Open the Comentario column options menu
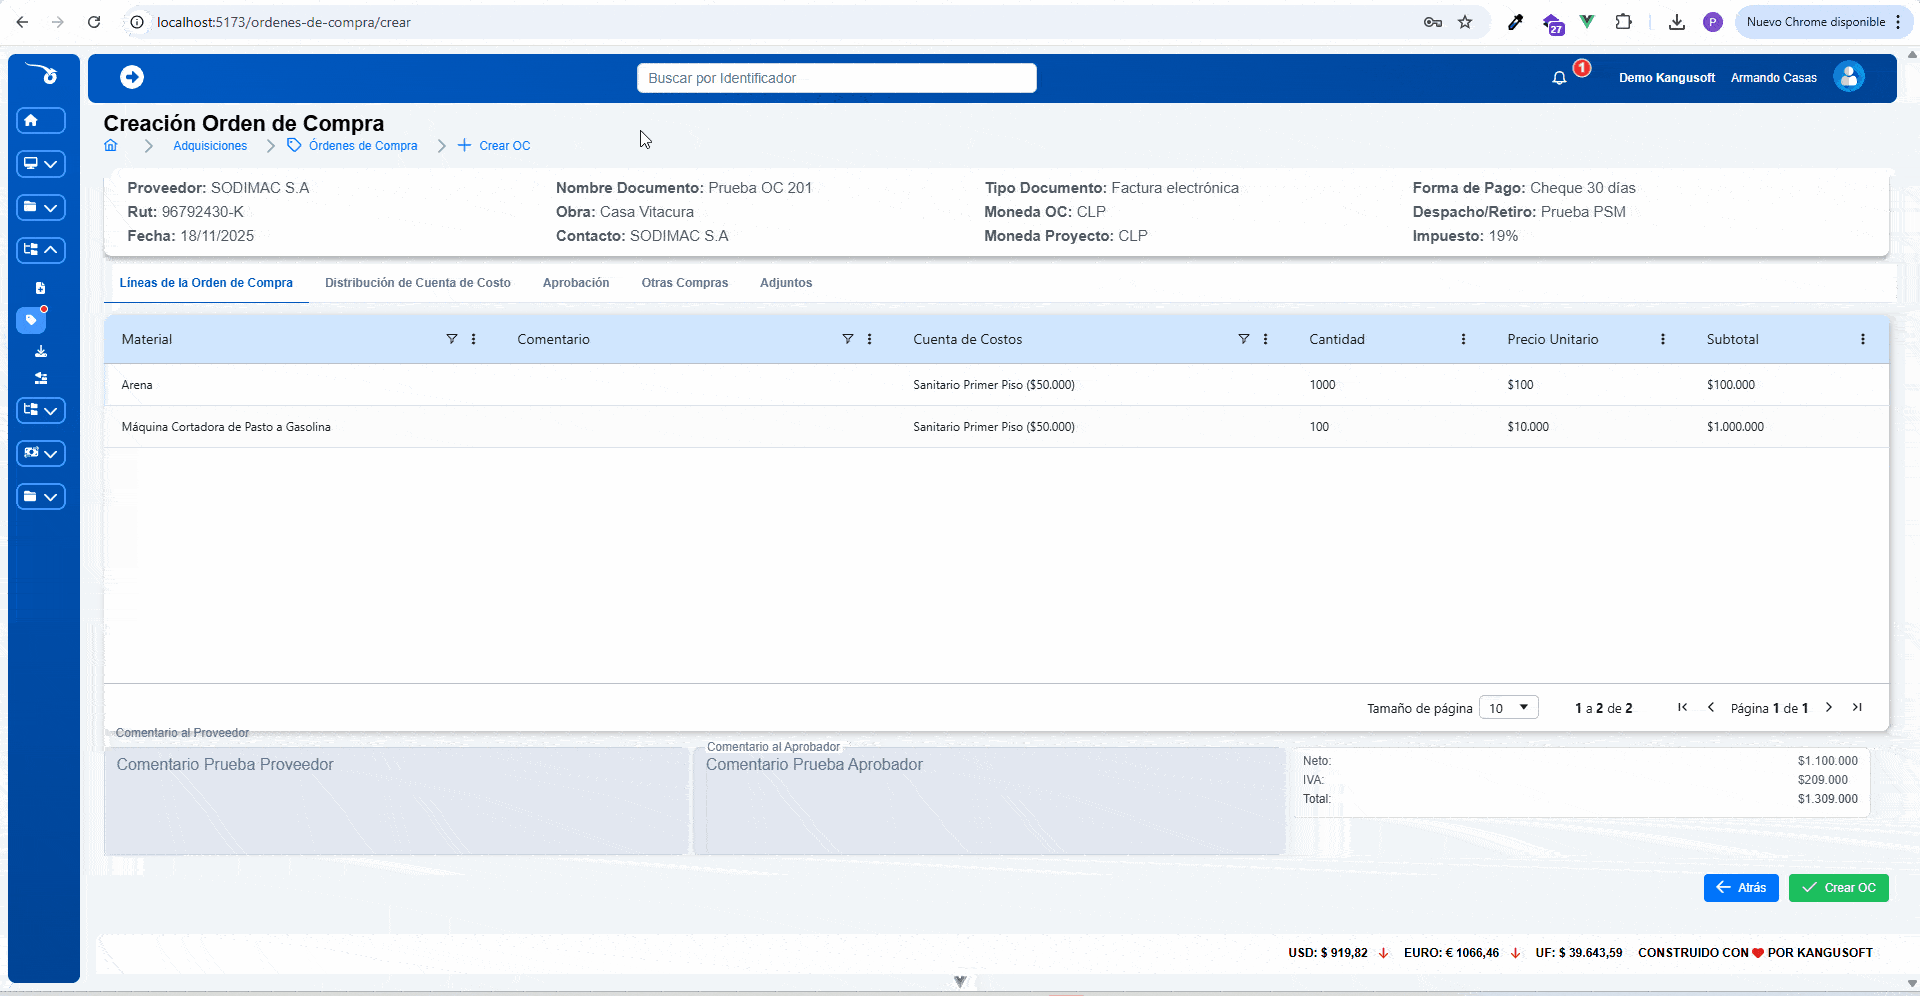 tap(870, 339)
